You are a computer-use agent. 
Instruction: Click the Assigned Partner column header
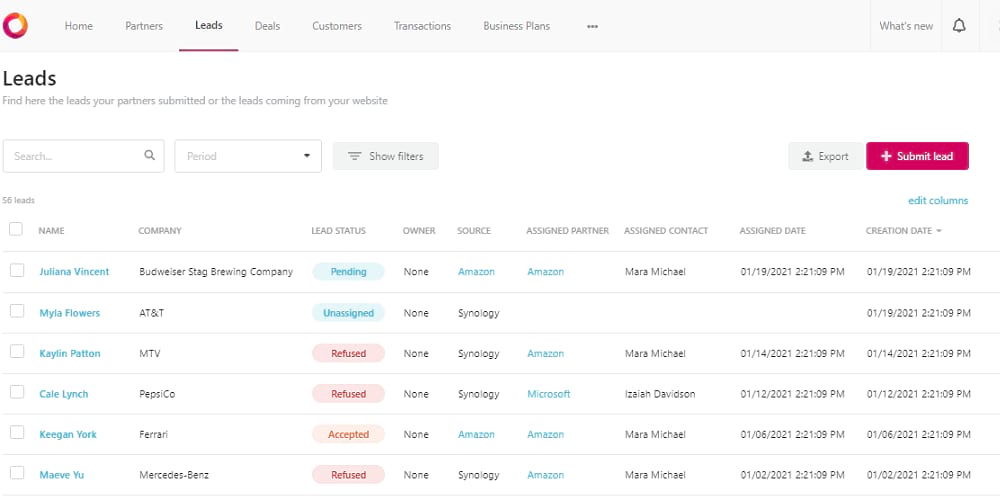pyautogui.click(x=568, y=231)
